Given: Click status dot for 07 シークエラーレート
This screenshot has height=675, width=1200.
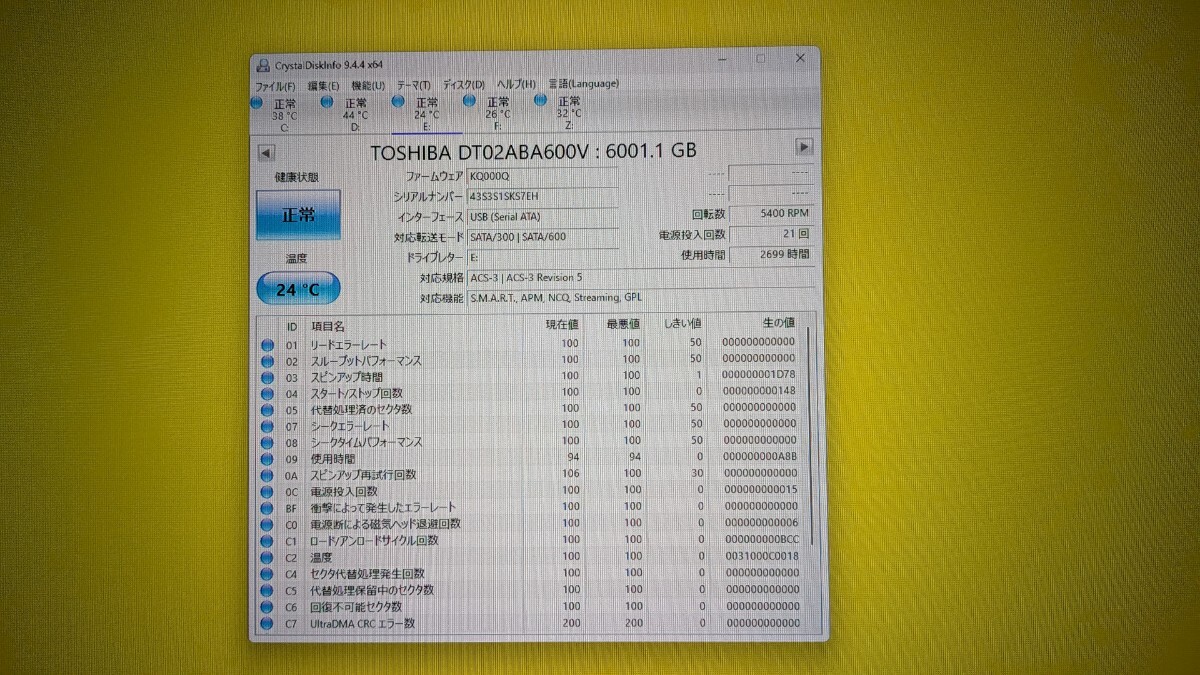Looking at the screenshot, I should point(267,426).
